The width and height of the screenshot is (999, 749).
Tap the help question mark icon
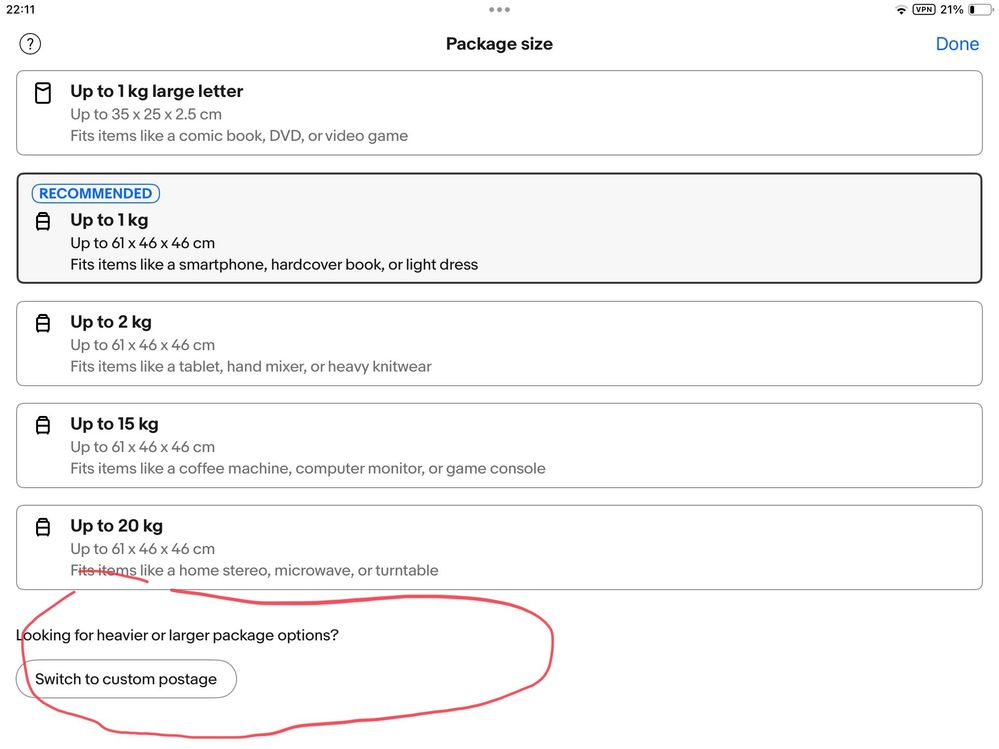click(31, 44)
